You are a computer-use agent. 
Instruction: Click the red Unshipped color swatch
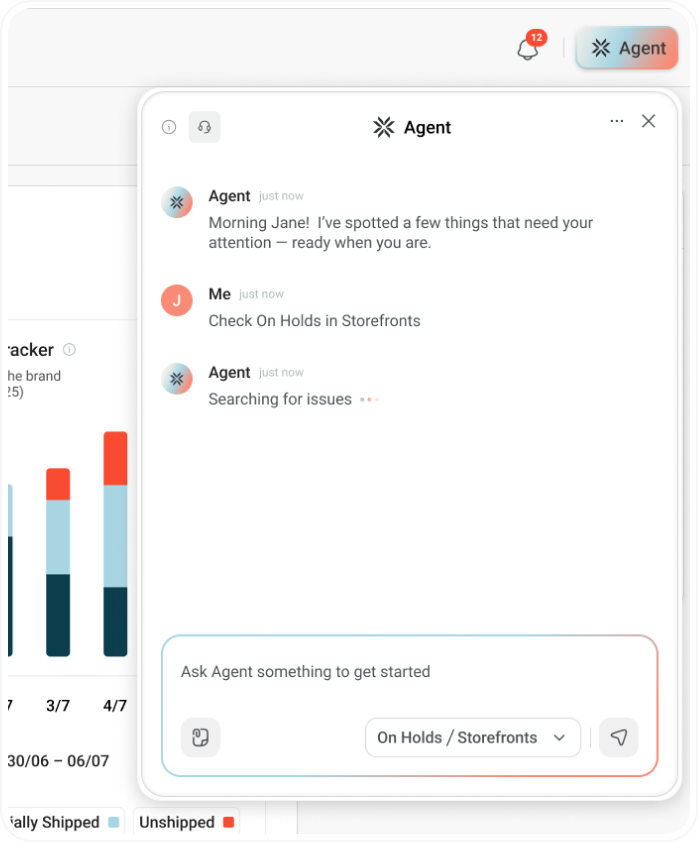[228, 822]
